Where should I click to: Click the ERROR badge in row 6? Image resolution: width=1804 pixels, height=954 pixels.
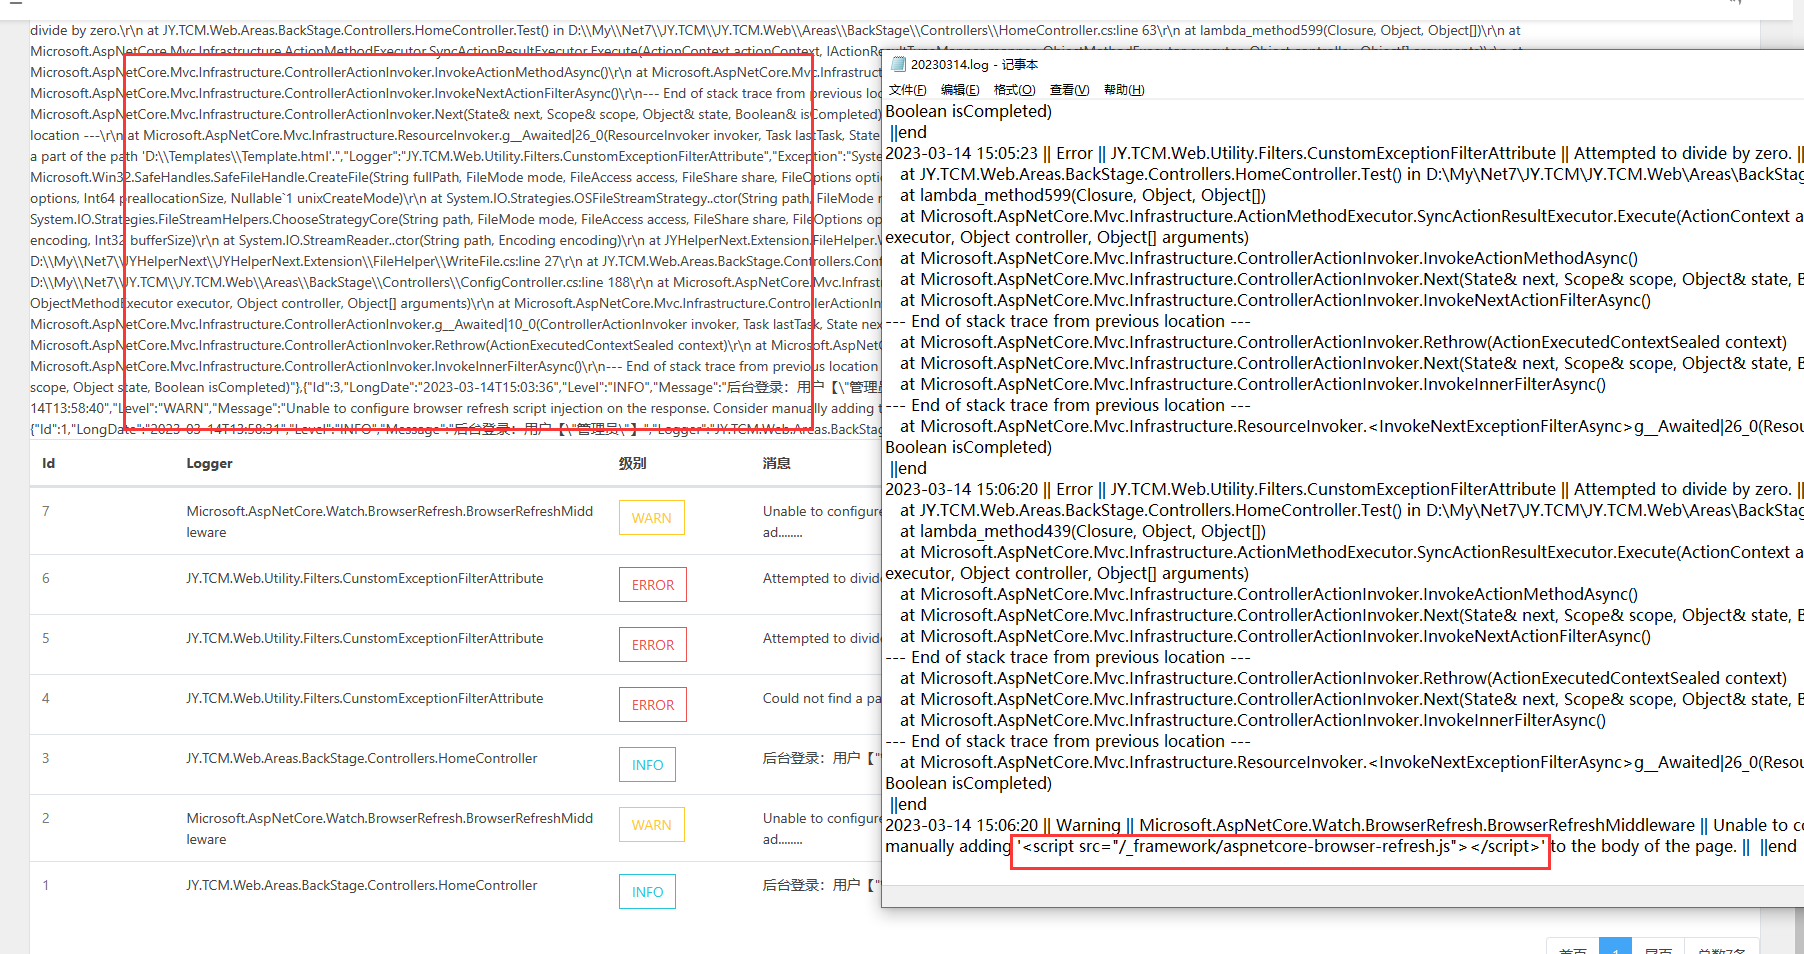[652, 585]
